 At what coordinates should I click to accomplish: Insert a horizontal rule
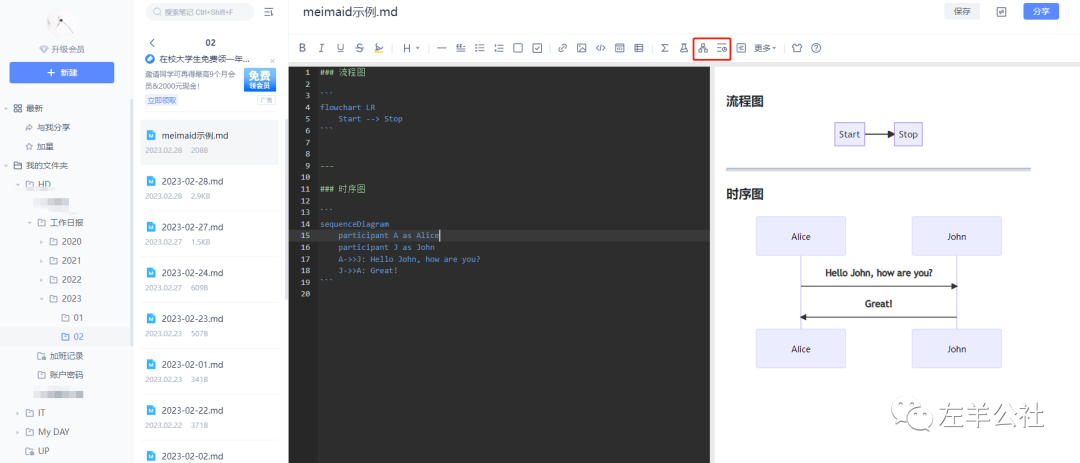[x=442, y=48]
